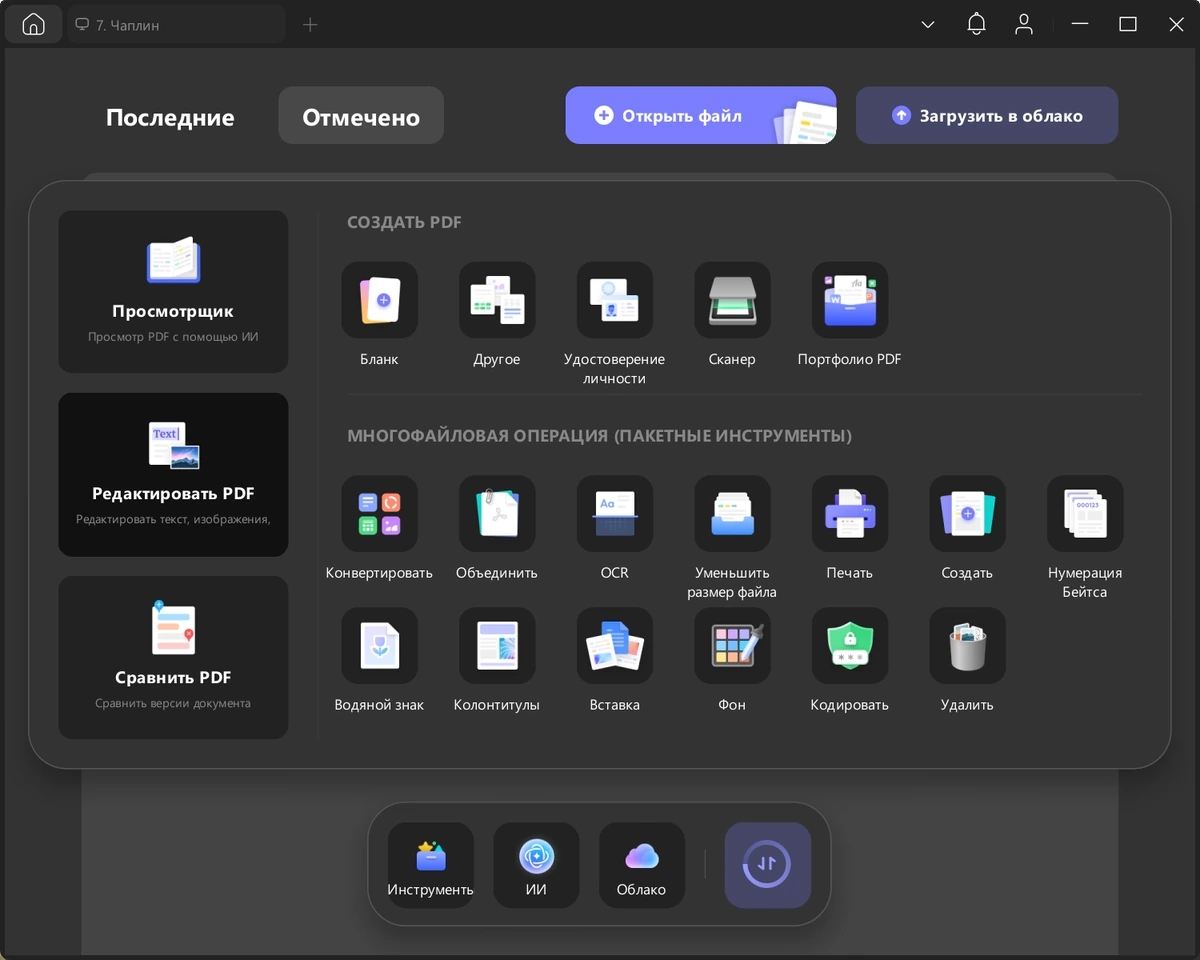
Task: Open Колонтитулы header footer tool
Action: pyautogui.click(x=497, y=646)
